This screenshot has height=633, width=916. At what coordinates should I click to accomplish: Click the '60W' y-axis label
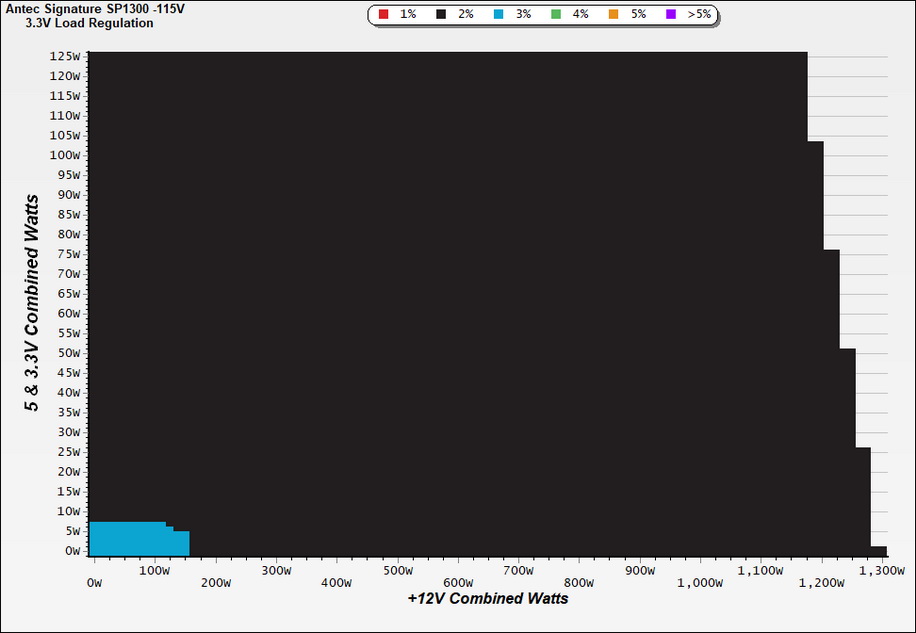tap(68, 314)
